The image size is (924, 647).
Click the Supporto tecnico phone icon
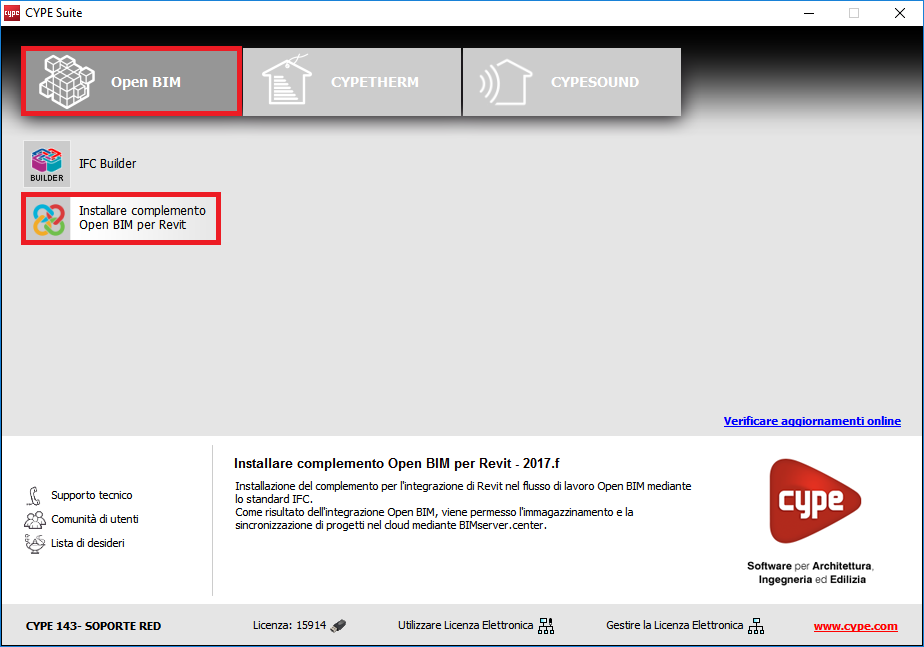(34, 496)
